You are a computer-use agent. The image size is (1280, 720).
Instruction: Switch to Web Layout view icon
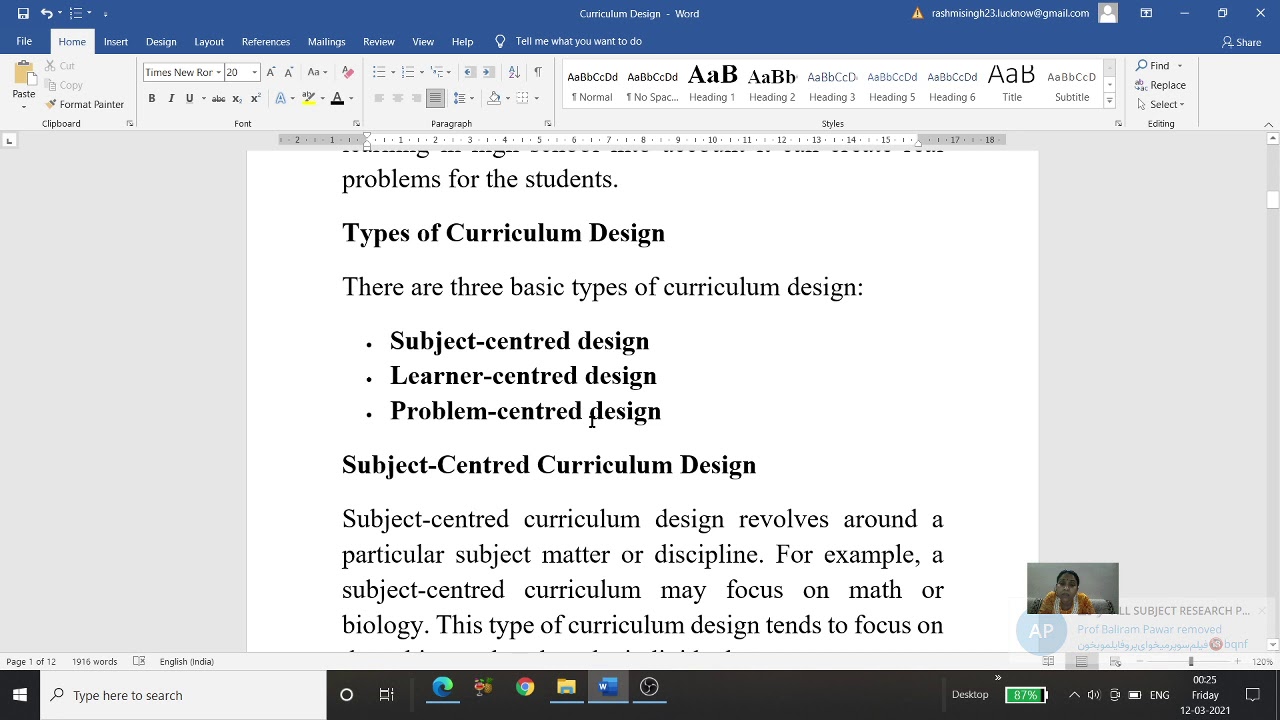pos(1115,662)
